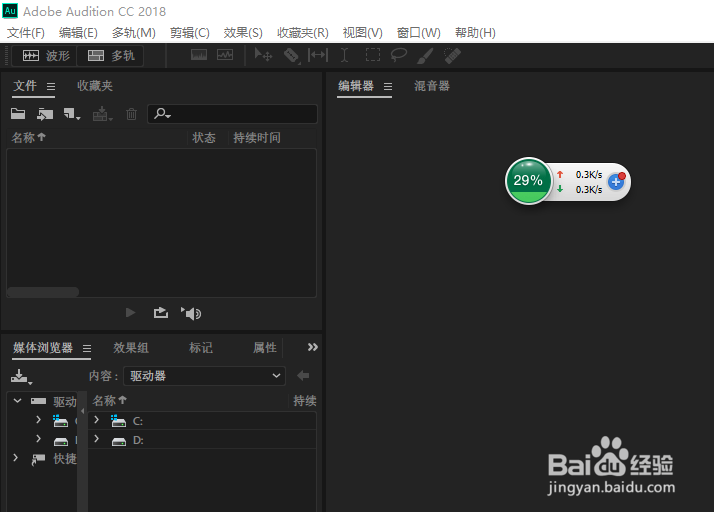Select the D: drive entry
The width and height of the screenshot is (714, 512).
tap(202, 440)
